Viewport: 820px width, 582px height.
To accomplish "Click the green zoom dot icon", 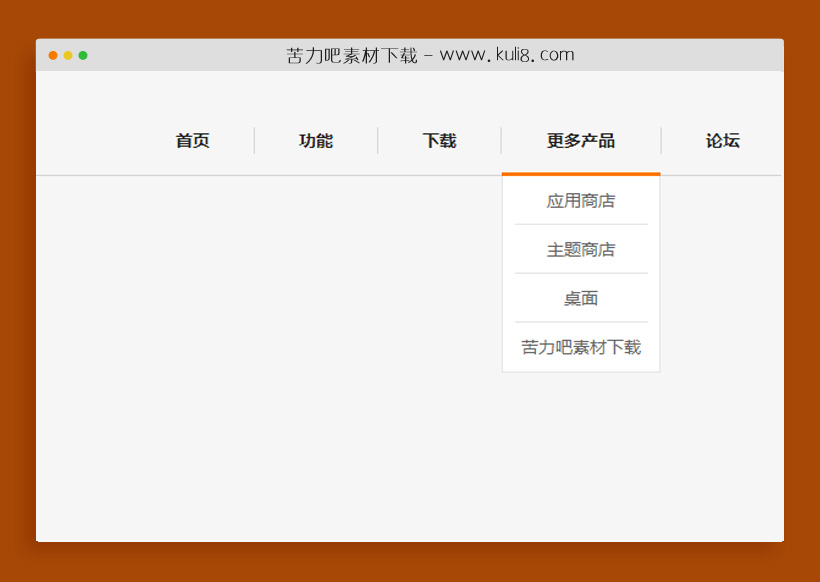I will pyautogui.click(x=84, y=55).
